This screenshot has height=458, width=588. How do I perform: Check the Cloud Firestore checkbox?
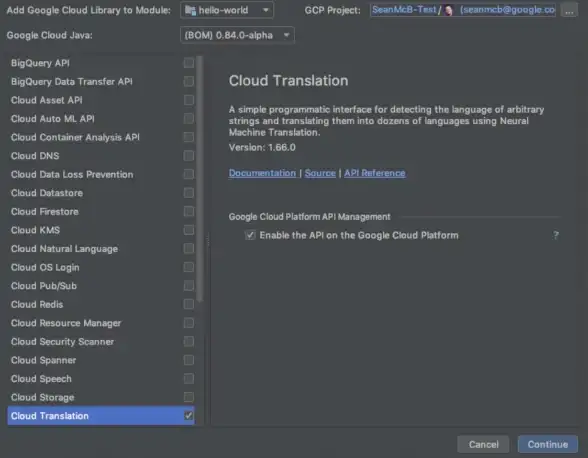point(189,211)
